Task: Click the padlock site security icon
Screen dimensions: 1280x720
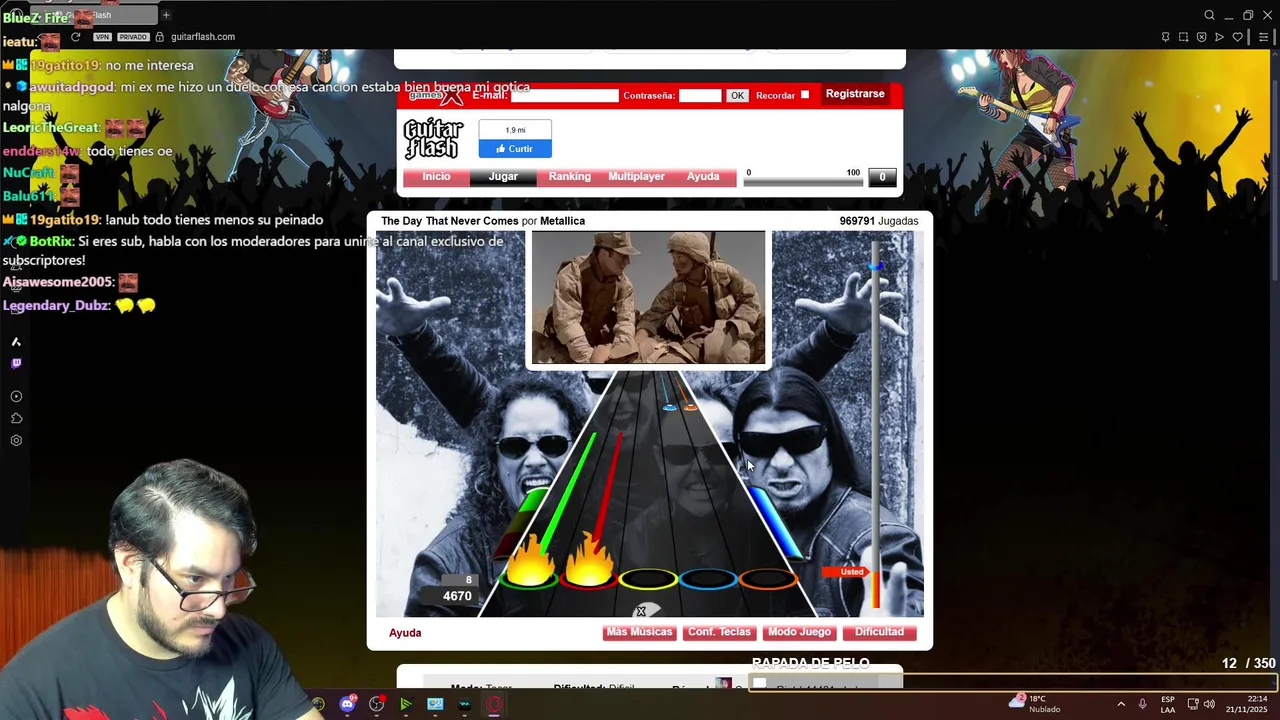Action: pos(160,37)
